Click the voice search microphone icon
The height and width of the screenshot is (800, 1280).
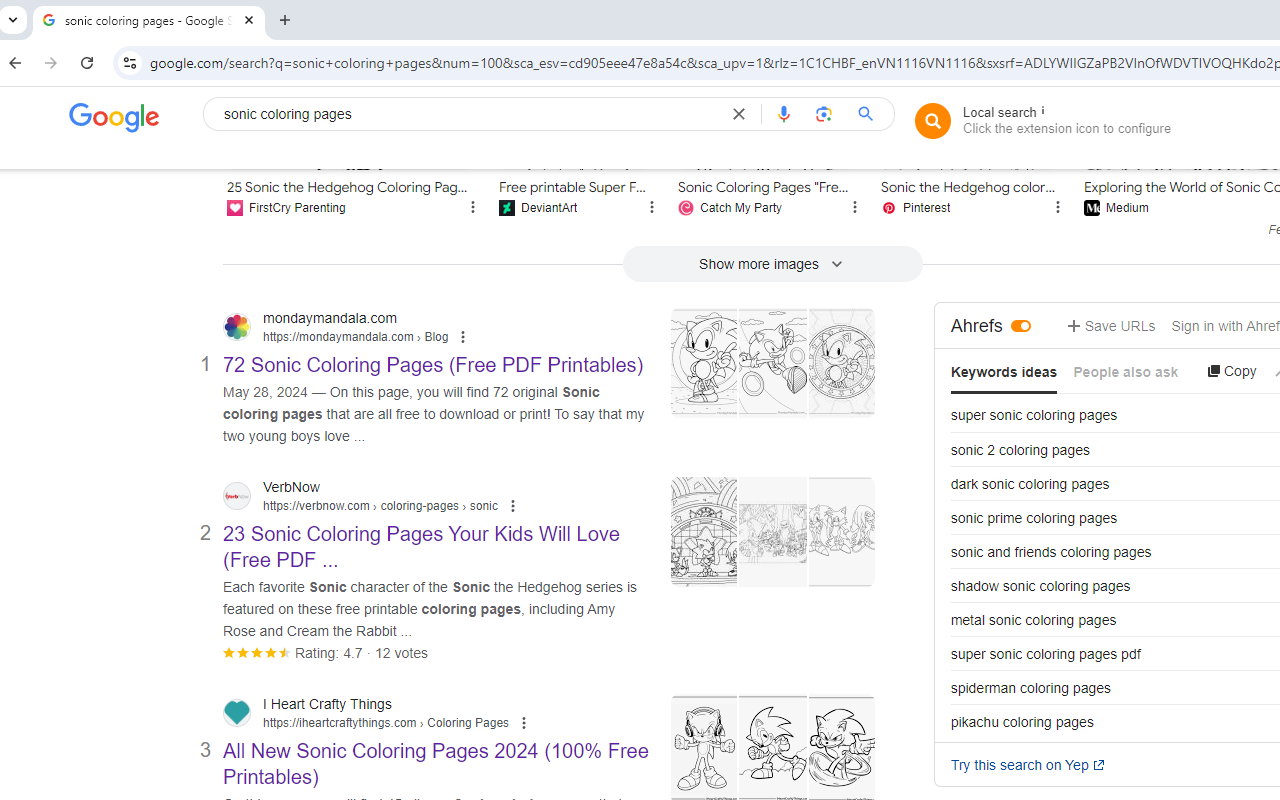click(x=784, y=113)
